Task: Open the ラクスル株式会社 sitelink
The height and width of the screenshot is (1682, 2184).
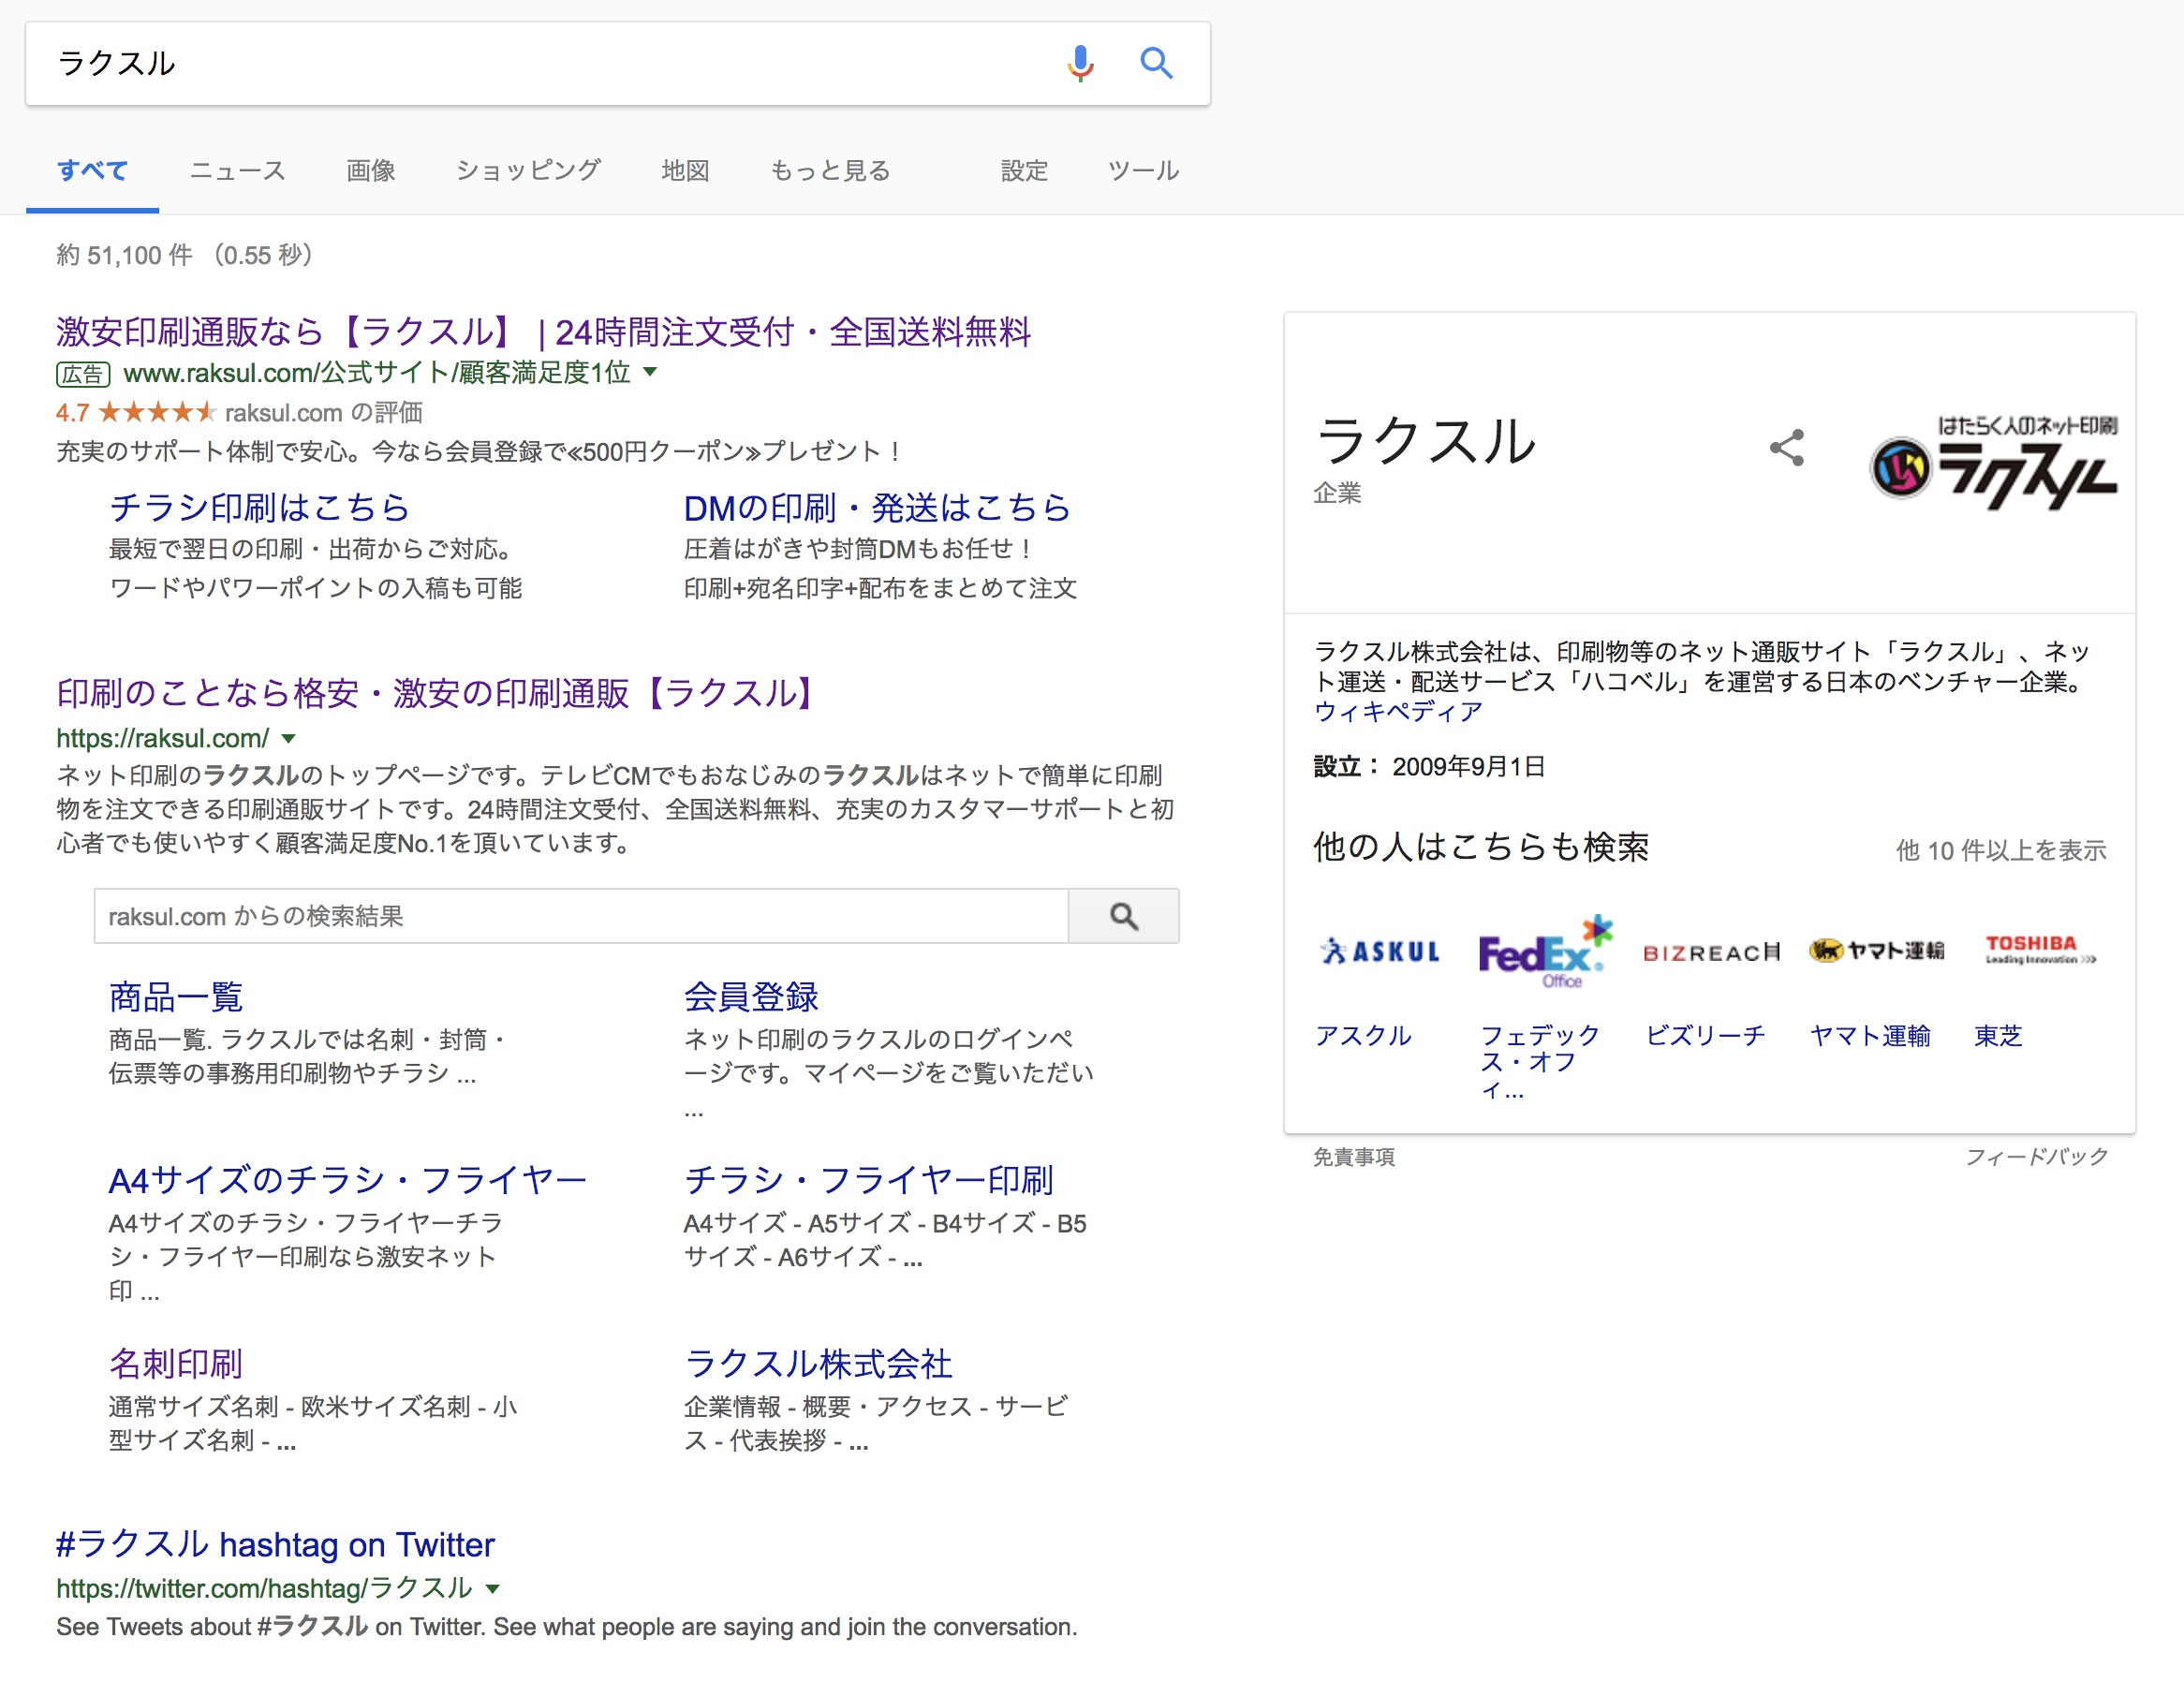Action: [818, 1363]
